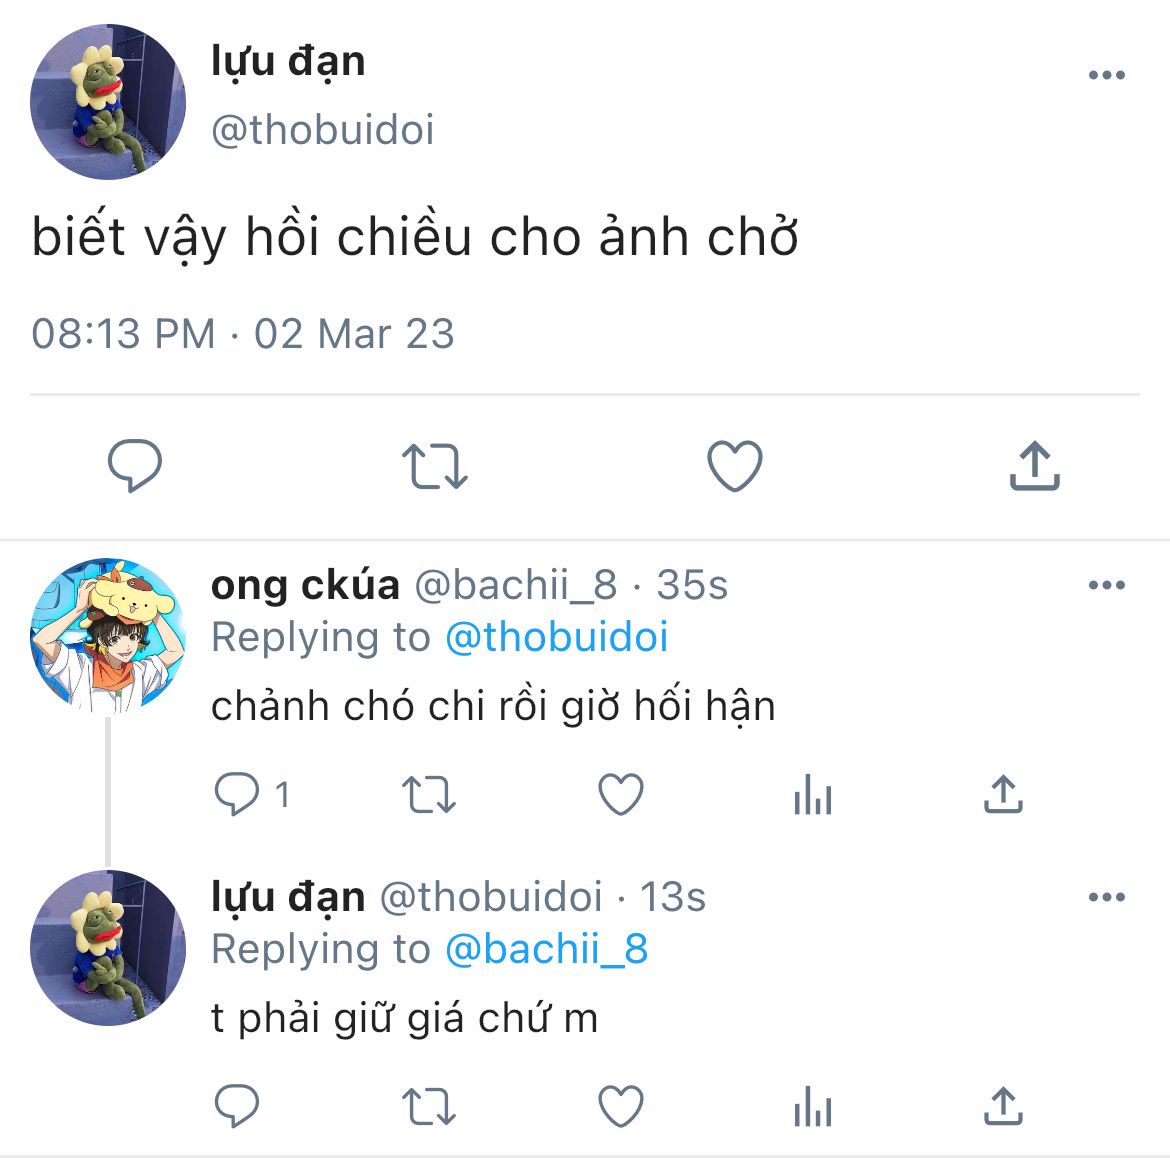Viewport: 1170px width, 1158px height.
Task: Share the last reply by lựu đạn
Action: [x=1003, y=1105]
